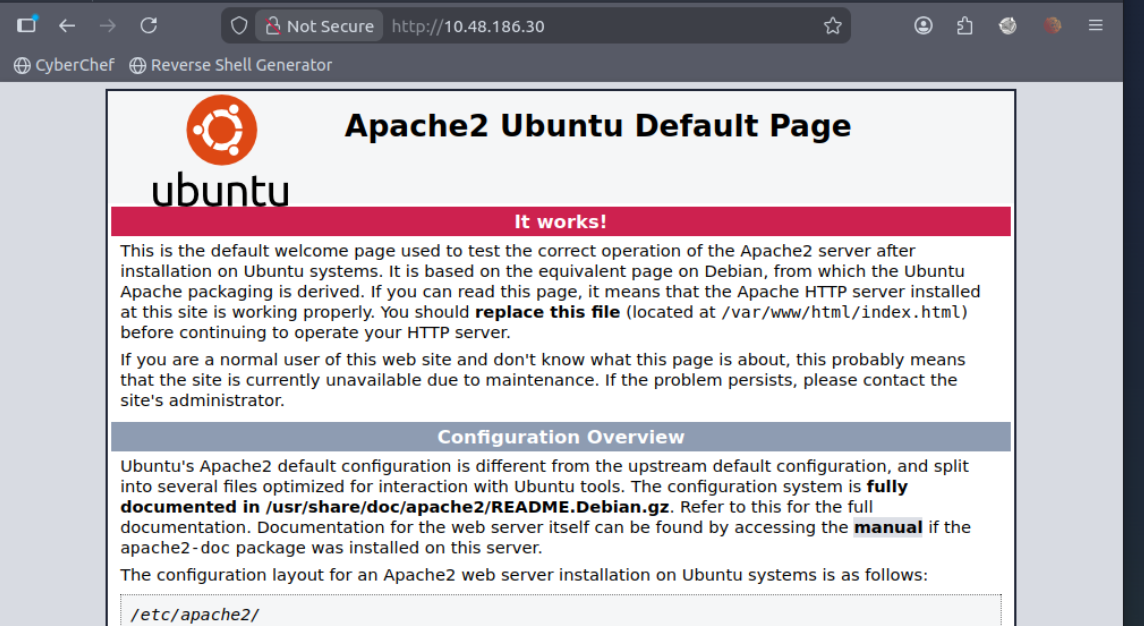Click the /var/www/html/index.html path text
Image resolution: width=1144 pixels, height=626 pixels.
[840, 312]
